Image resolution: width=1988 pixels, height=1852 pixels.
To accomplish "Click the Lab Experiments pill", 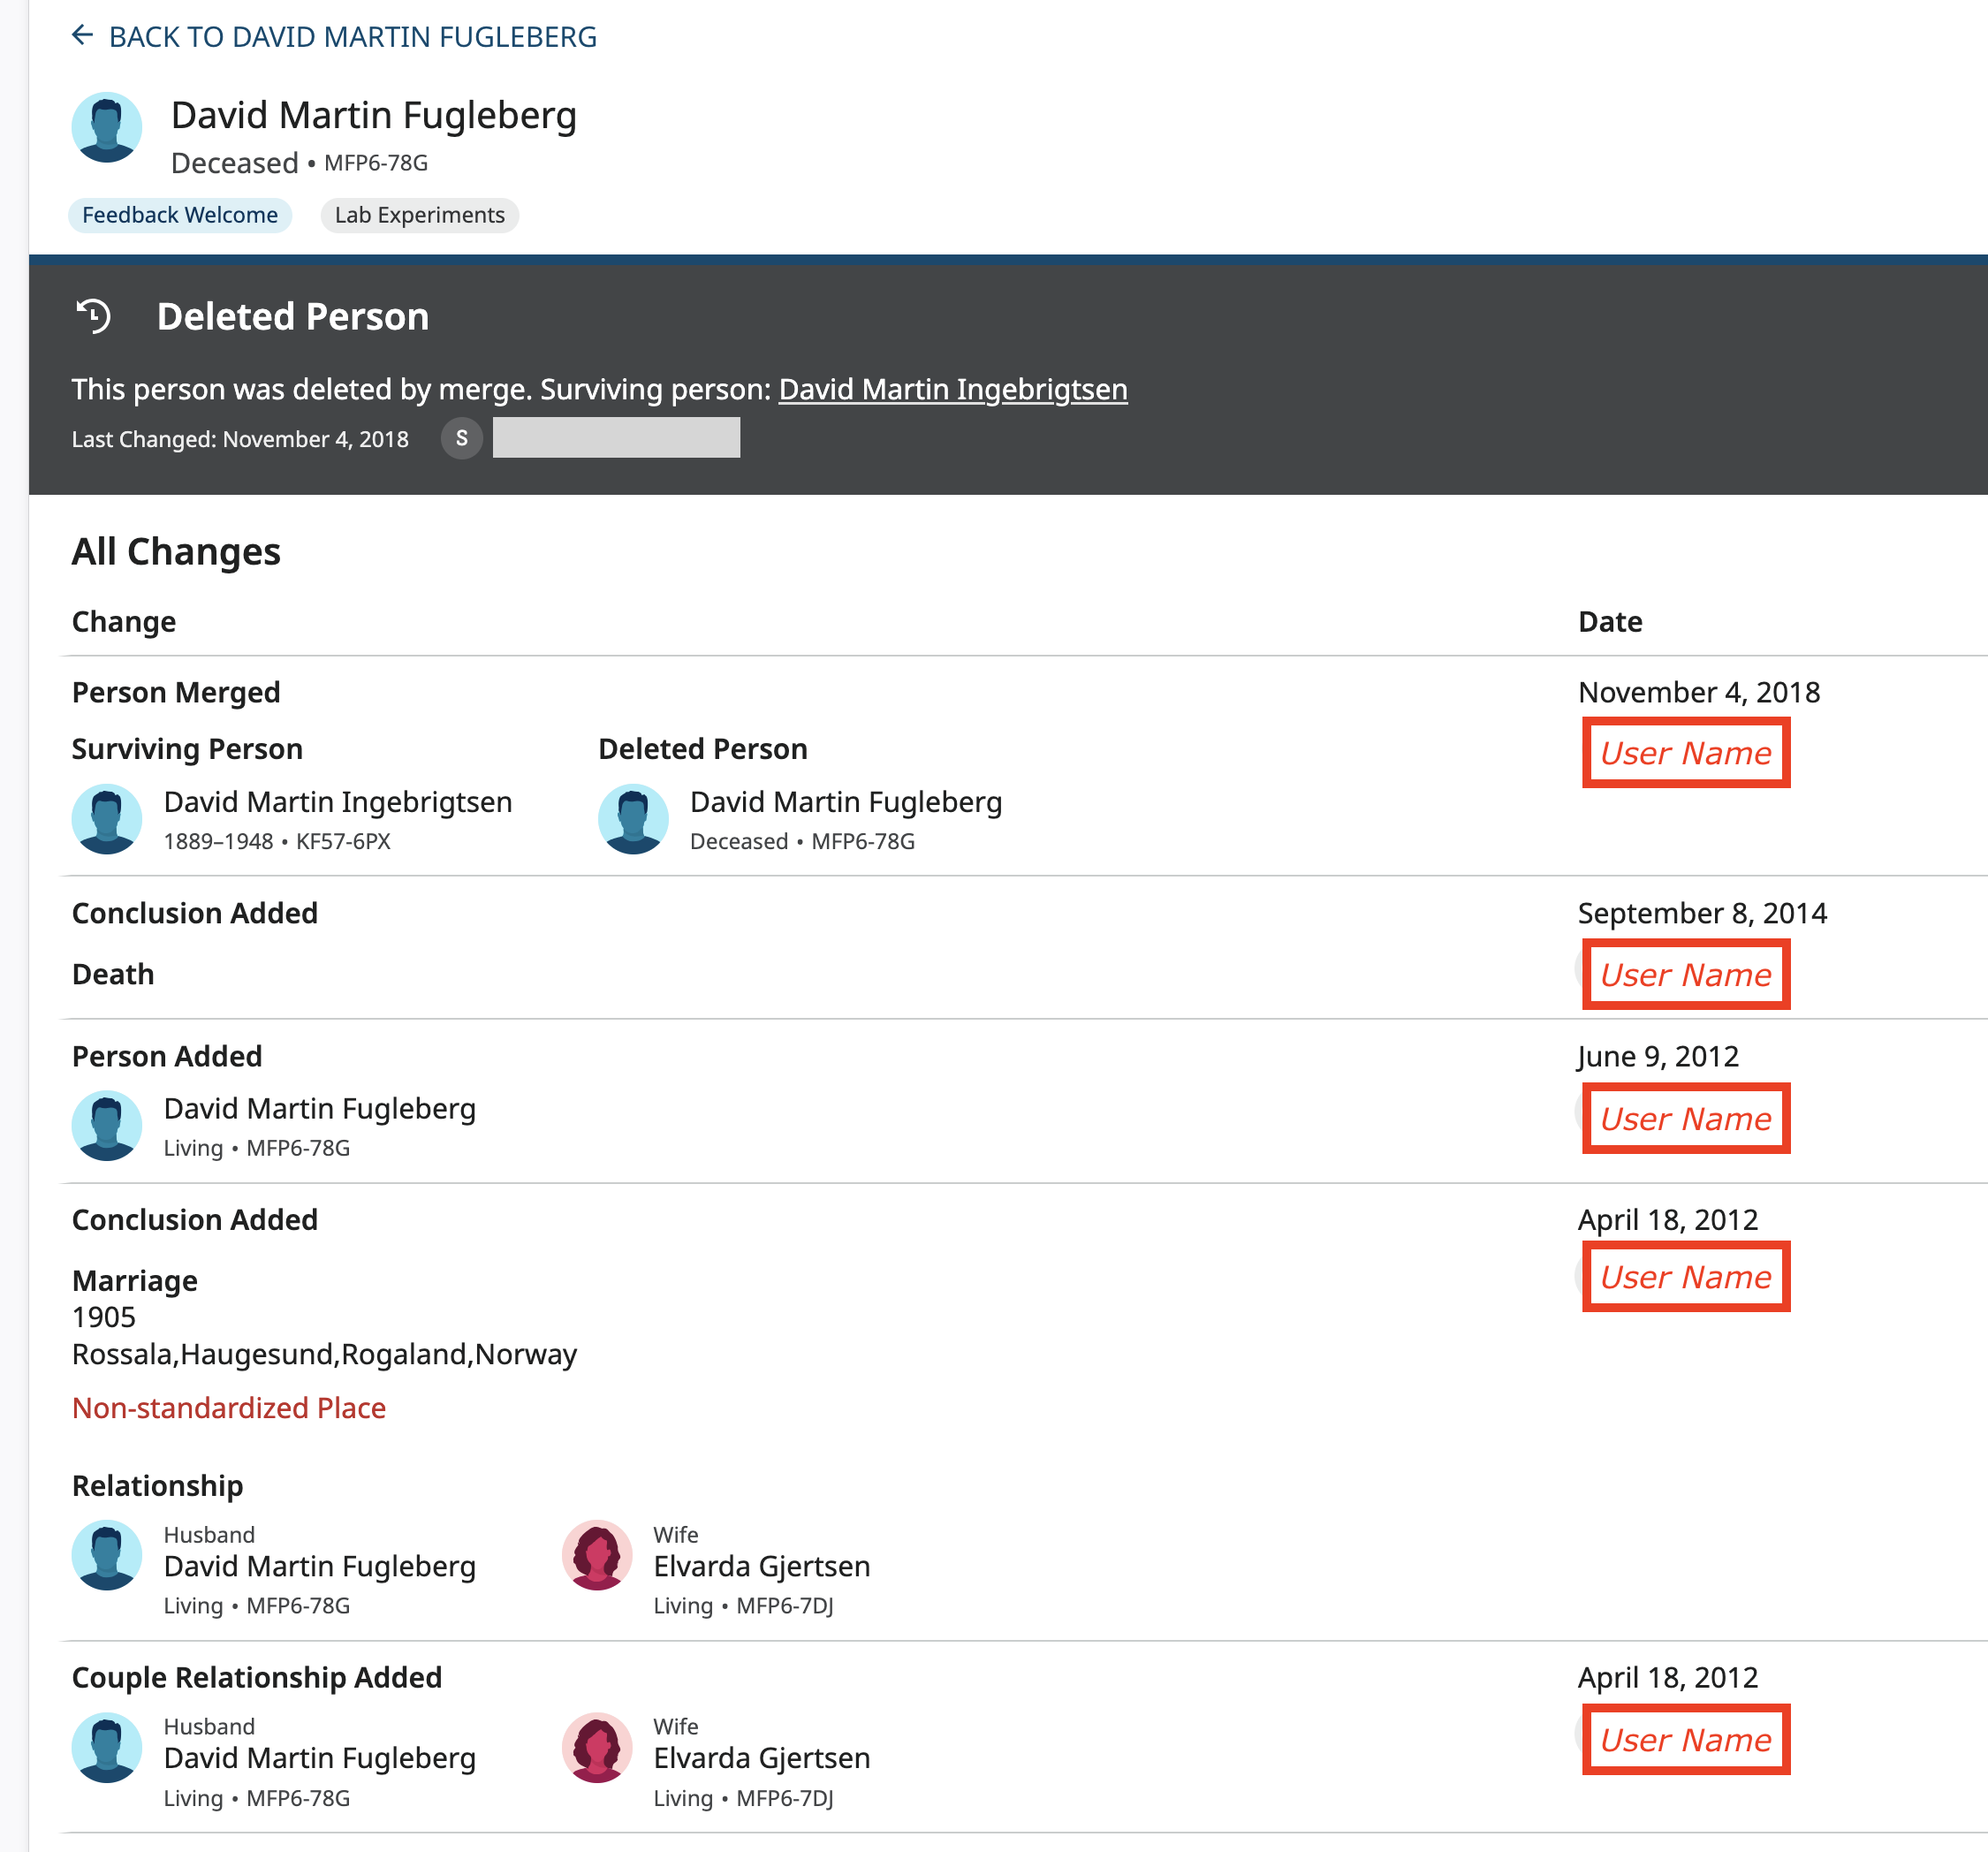I will tap(419, 215).
